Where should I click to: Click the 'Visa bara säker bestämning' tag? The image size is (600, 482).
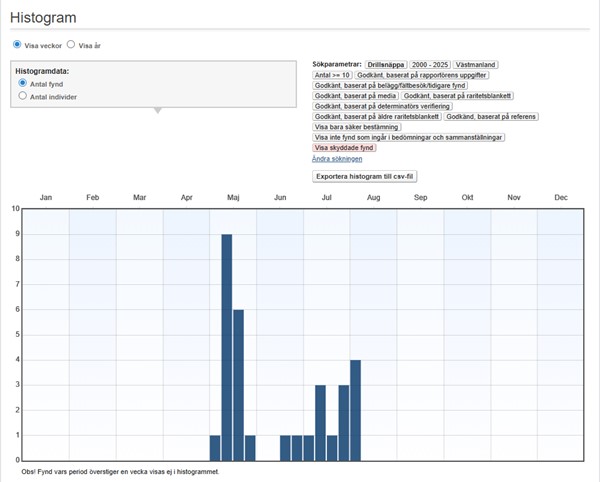coord(356,127)
